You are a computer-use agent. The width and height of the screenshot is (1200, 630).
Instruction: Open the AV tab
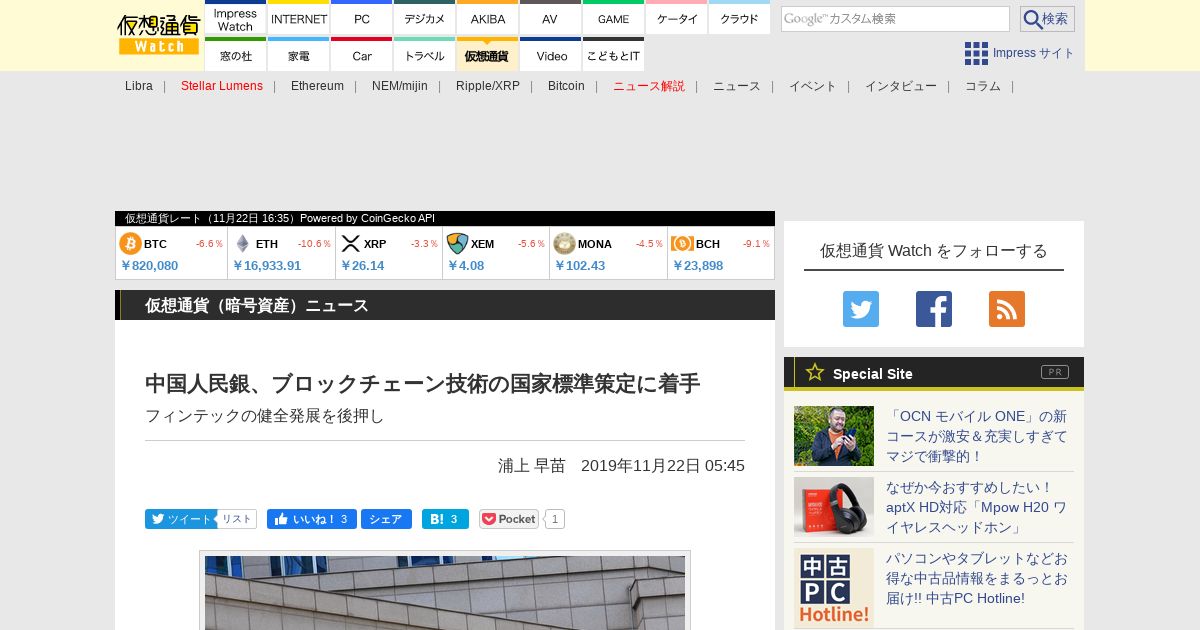[551, 19]
